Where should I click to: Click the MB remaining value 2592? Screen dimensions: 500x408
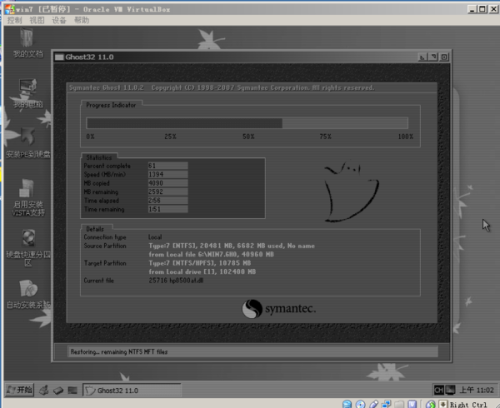pyautogui.click(x=168, y=192)
